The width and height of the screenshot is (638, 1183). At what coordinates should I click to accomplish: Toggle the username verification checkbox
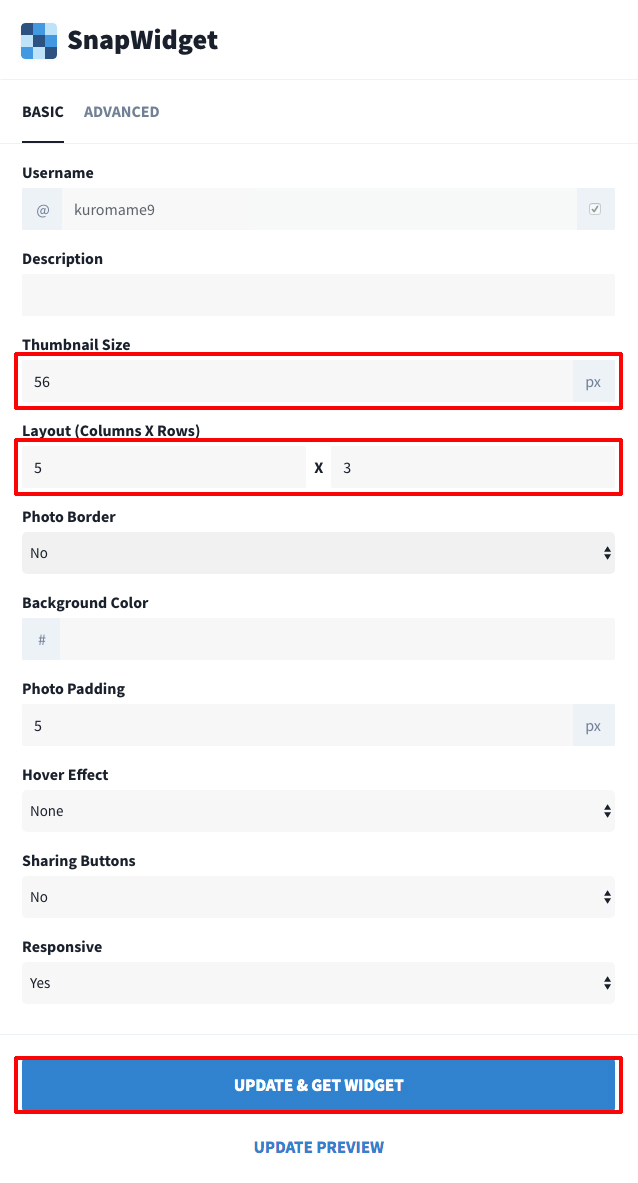[x=595, y=209]
